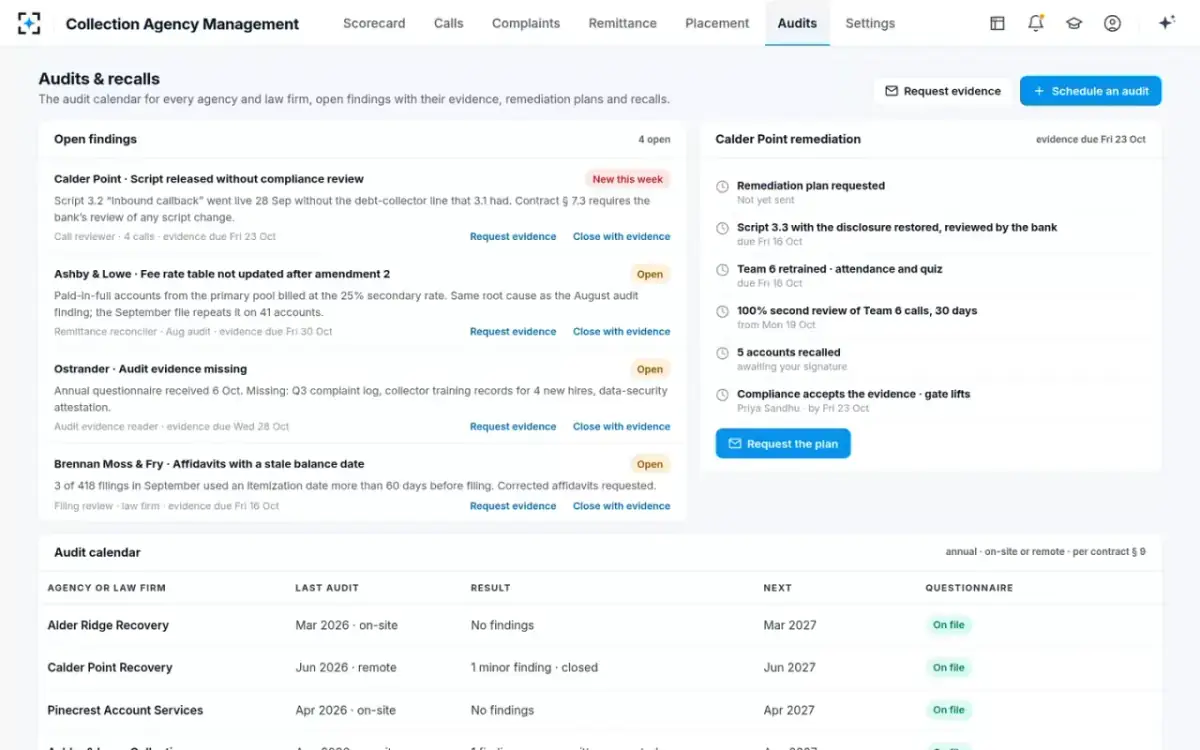
Task: Click the app logo icon
Action: tap(30, 23)
